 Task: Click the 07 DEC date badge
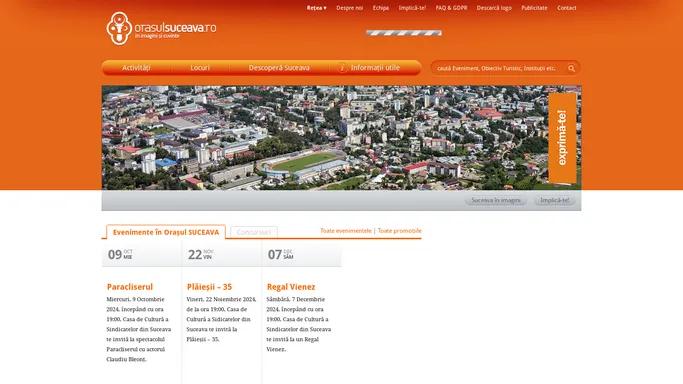281,254
